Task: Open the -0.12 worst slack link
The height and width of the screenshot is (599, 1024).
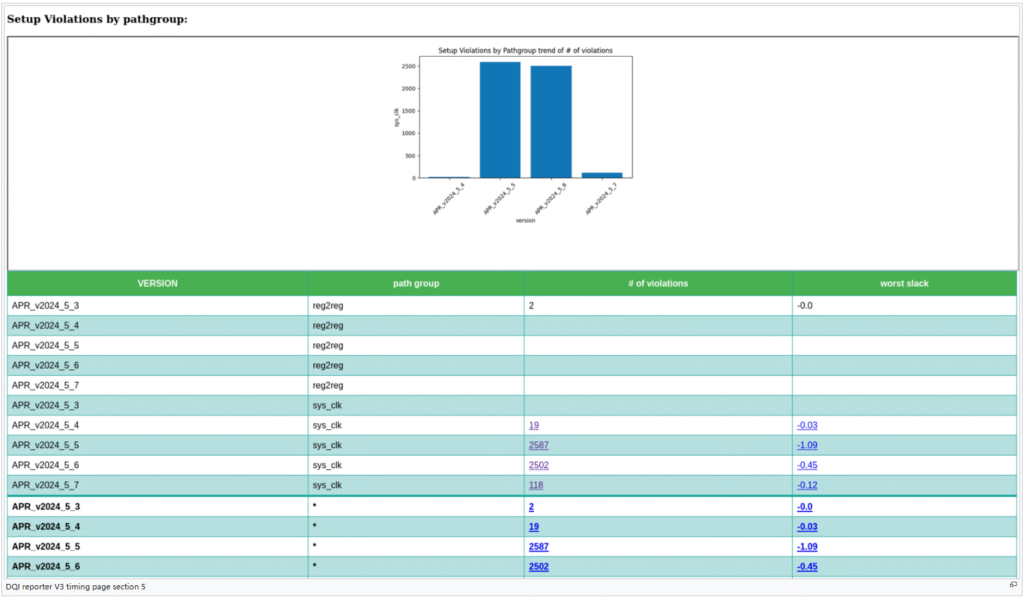Action: (808, 486)
